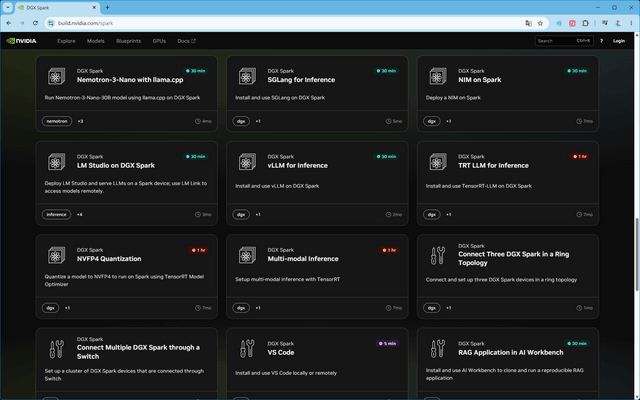Screen dimensions: 640x400
Task: Bookmark this page with the star icon
Action: coord(540,23)
